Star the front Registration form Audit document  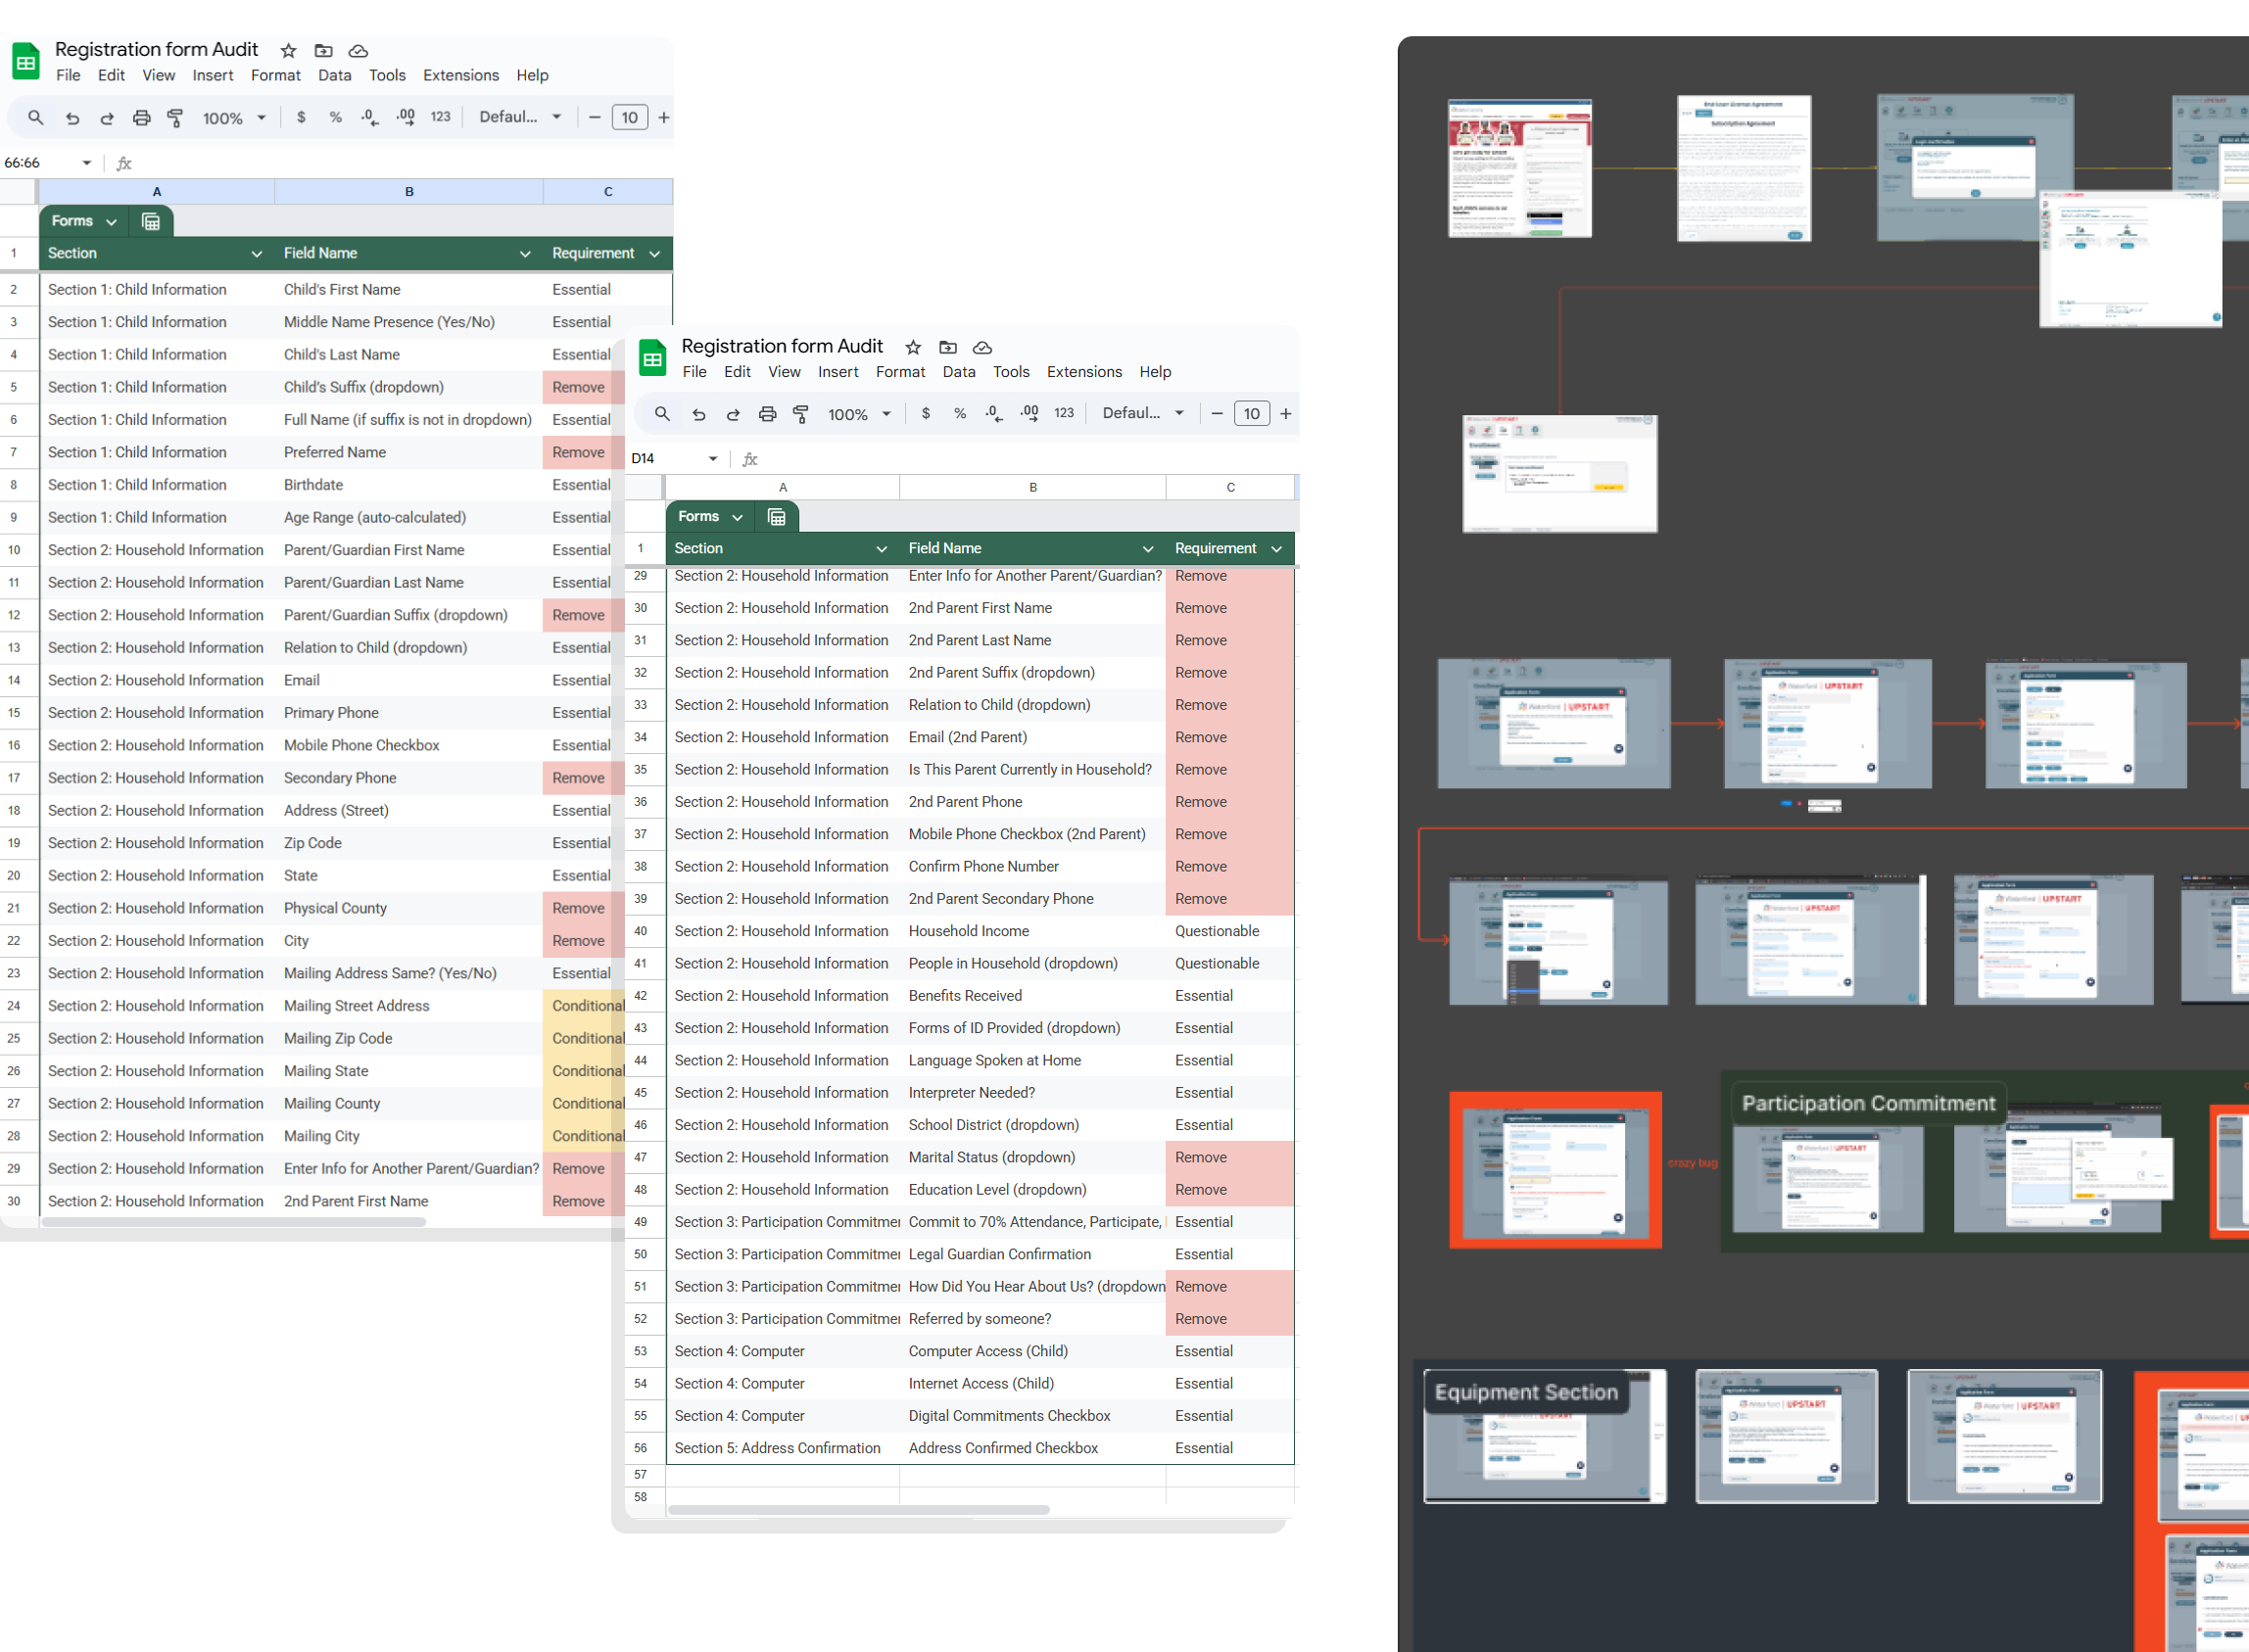[x=912, y=347]
